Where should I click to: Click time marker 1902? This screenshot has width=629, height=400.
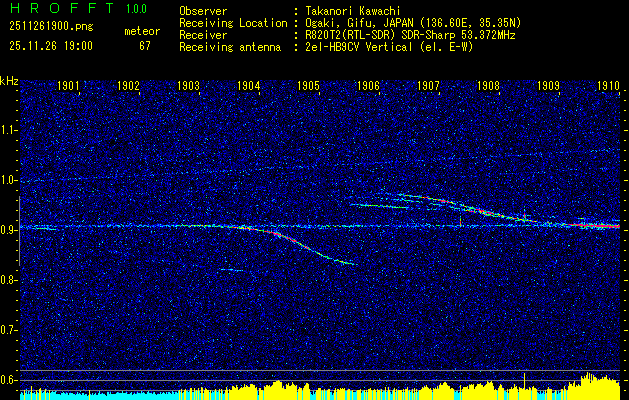[128, 85]
